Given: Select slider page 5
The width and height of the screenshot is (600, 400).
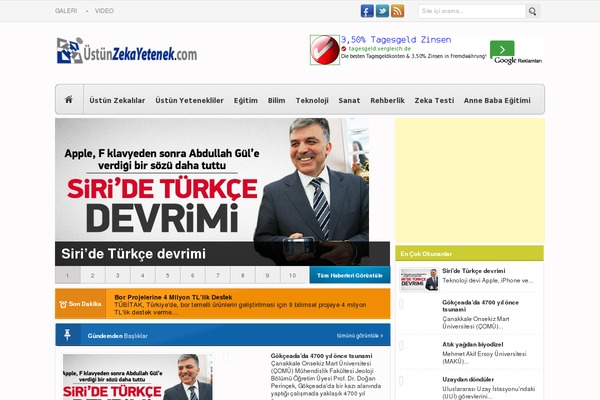Looking at the screenshot, I should 168,275.
